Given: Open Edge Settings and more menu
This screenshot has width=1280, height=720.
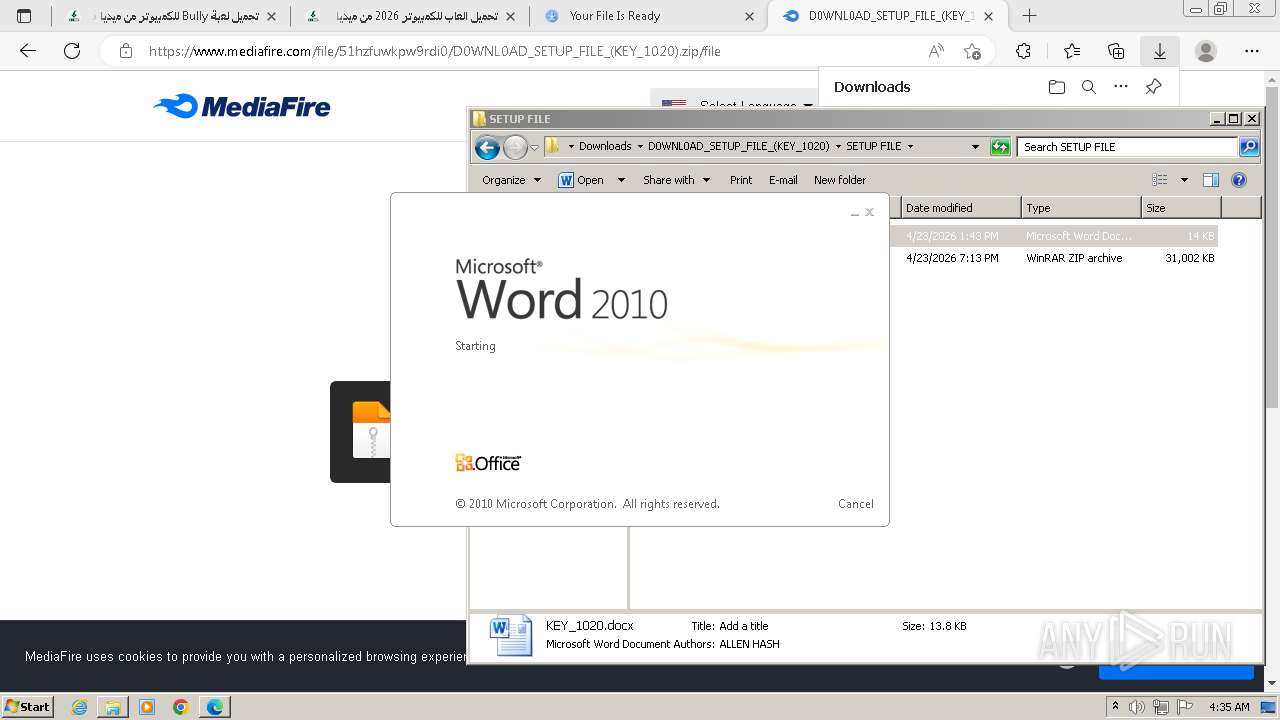Looking at the screenshot, I should (1252, 51).
